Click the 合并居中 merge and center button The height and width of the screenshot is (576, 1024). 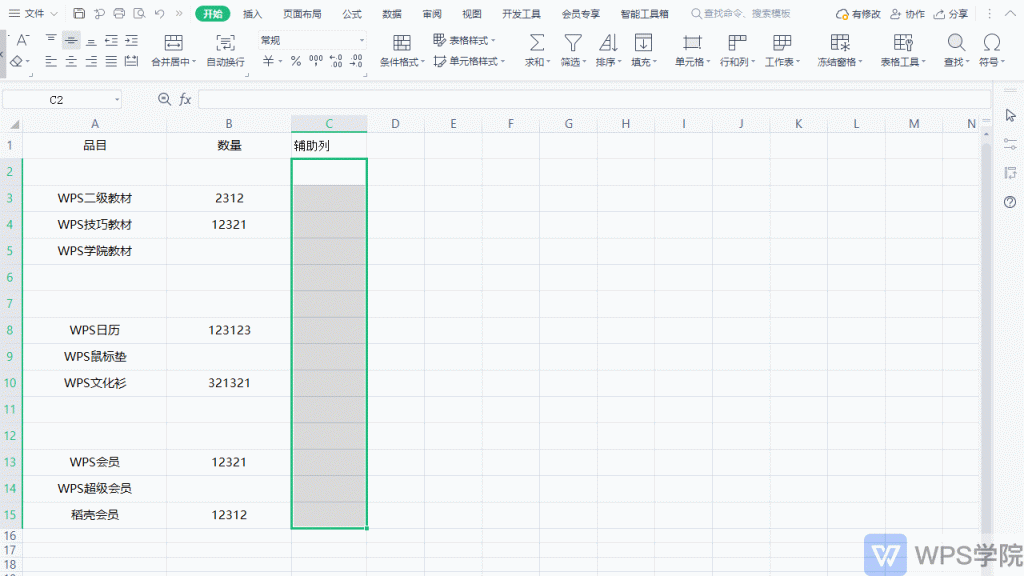click(x=174, y=51)
